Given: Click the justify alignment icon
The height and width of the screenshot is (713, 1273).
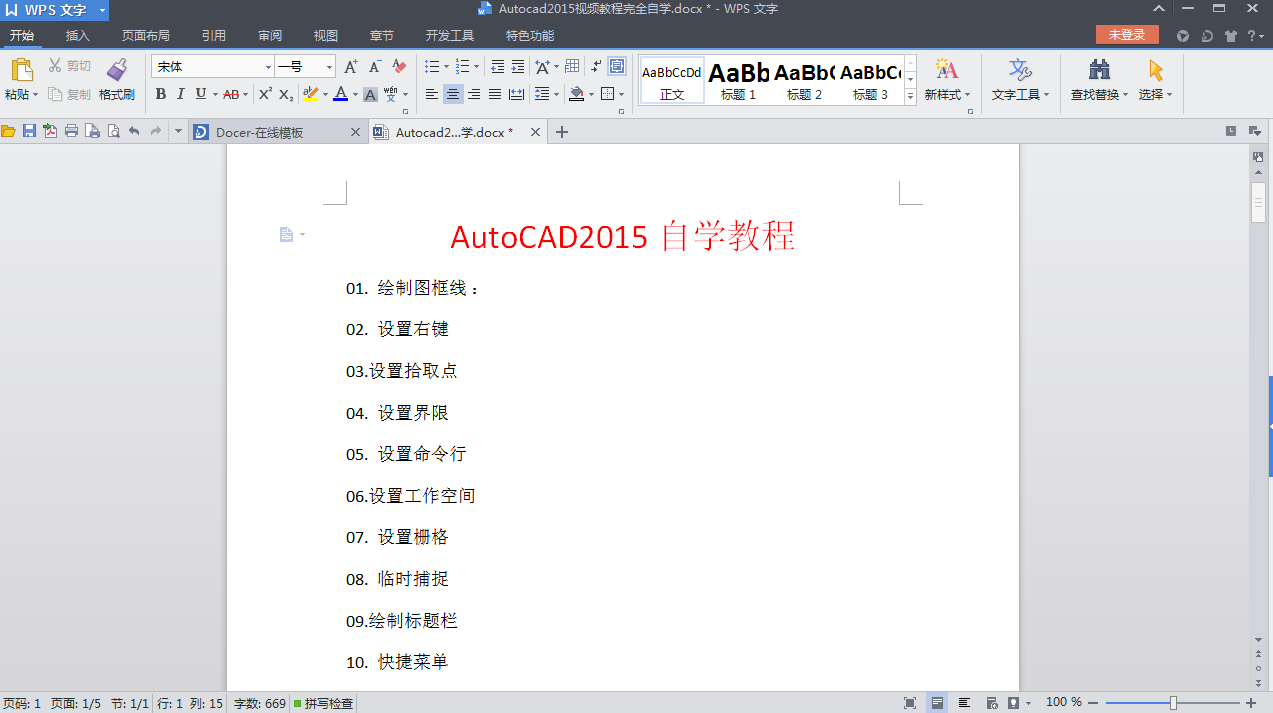Looking at the screenshot, I should [495, 94].
